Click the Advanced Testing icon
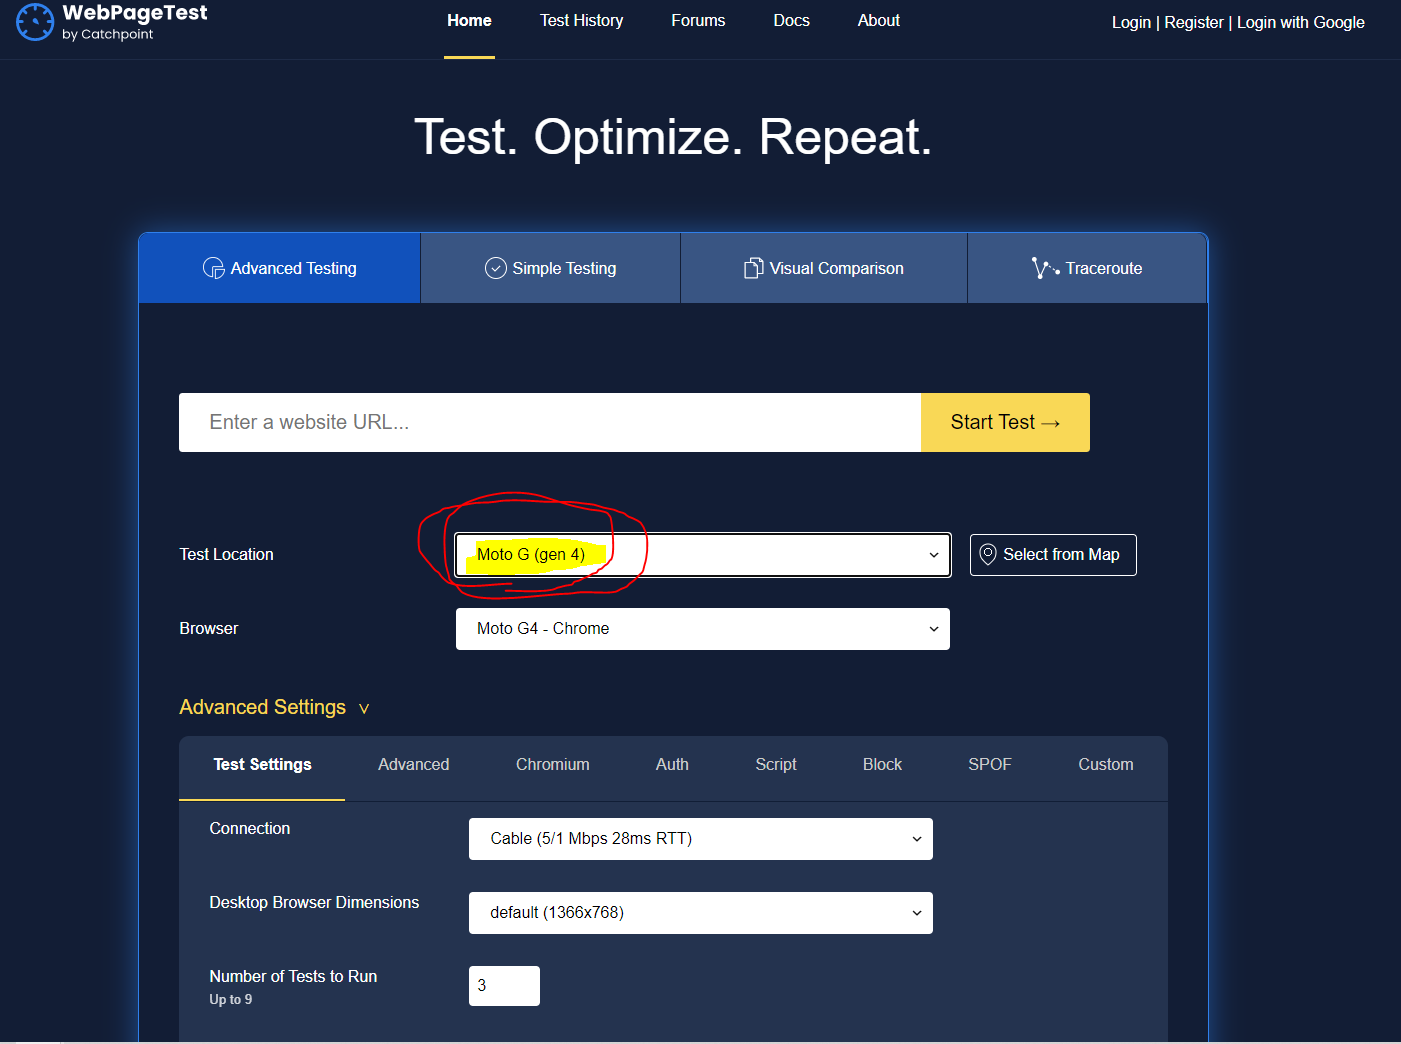 pos(214,268)
